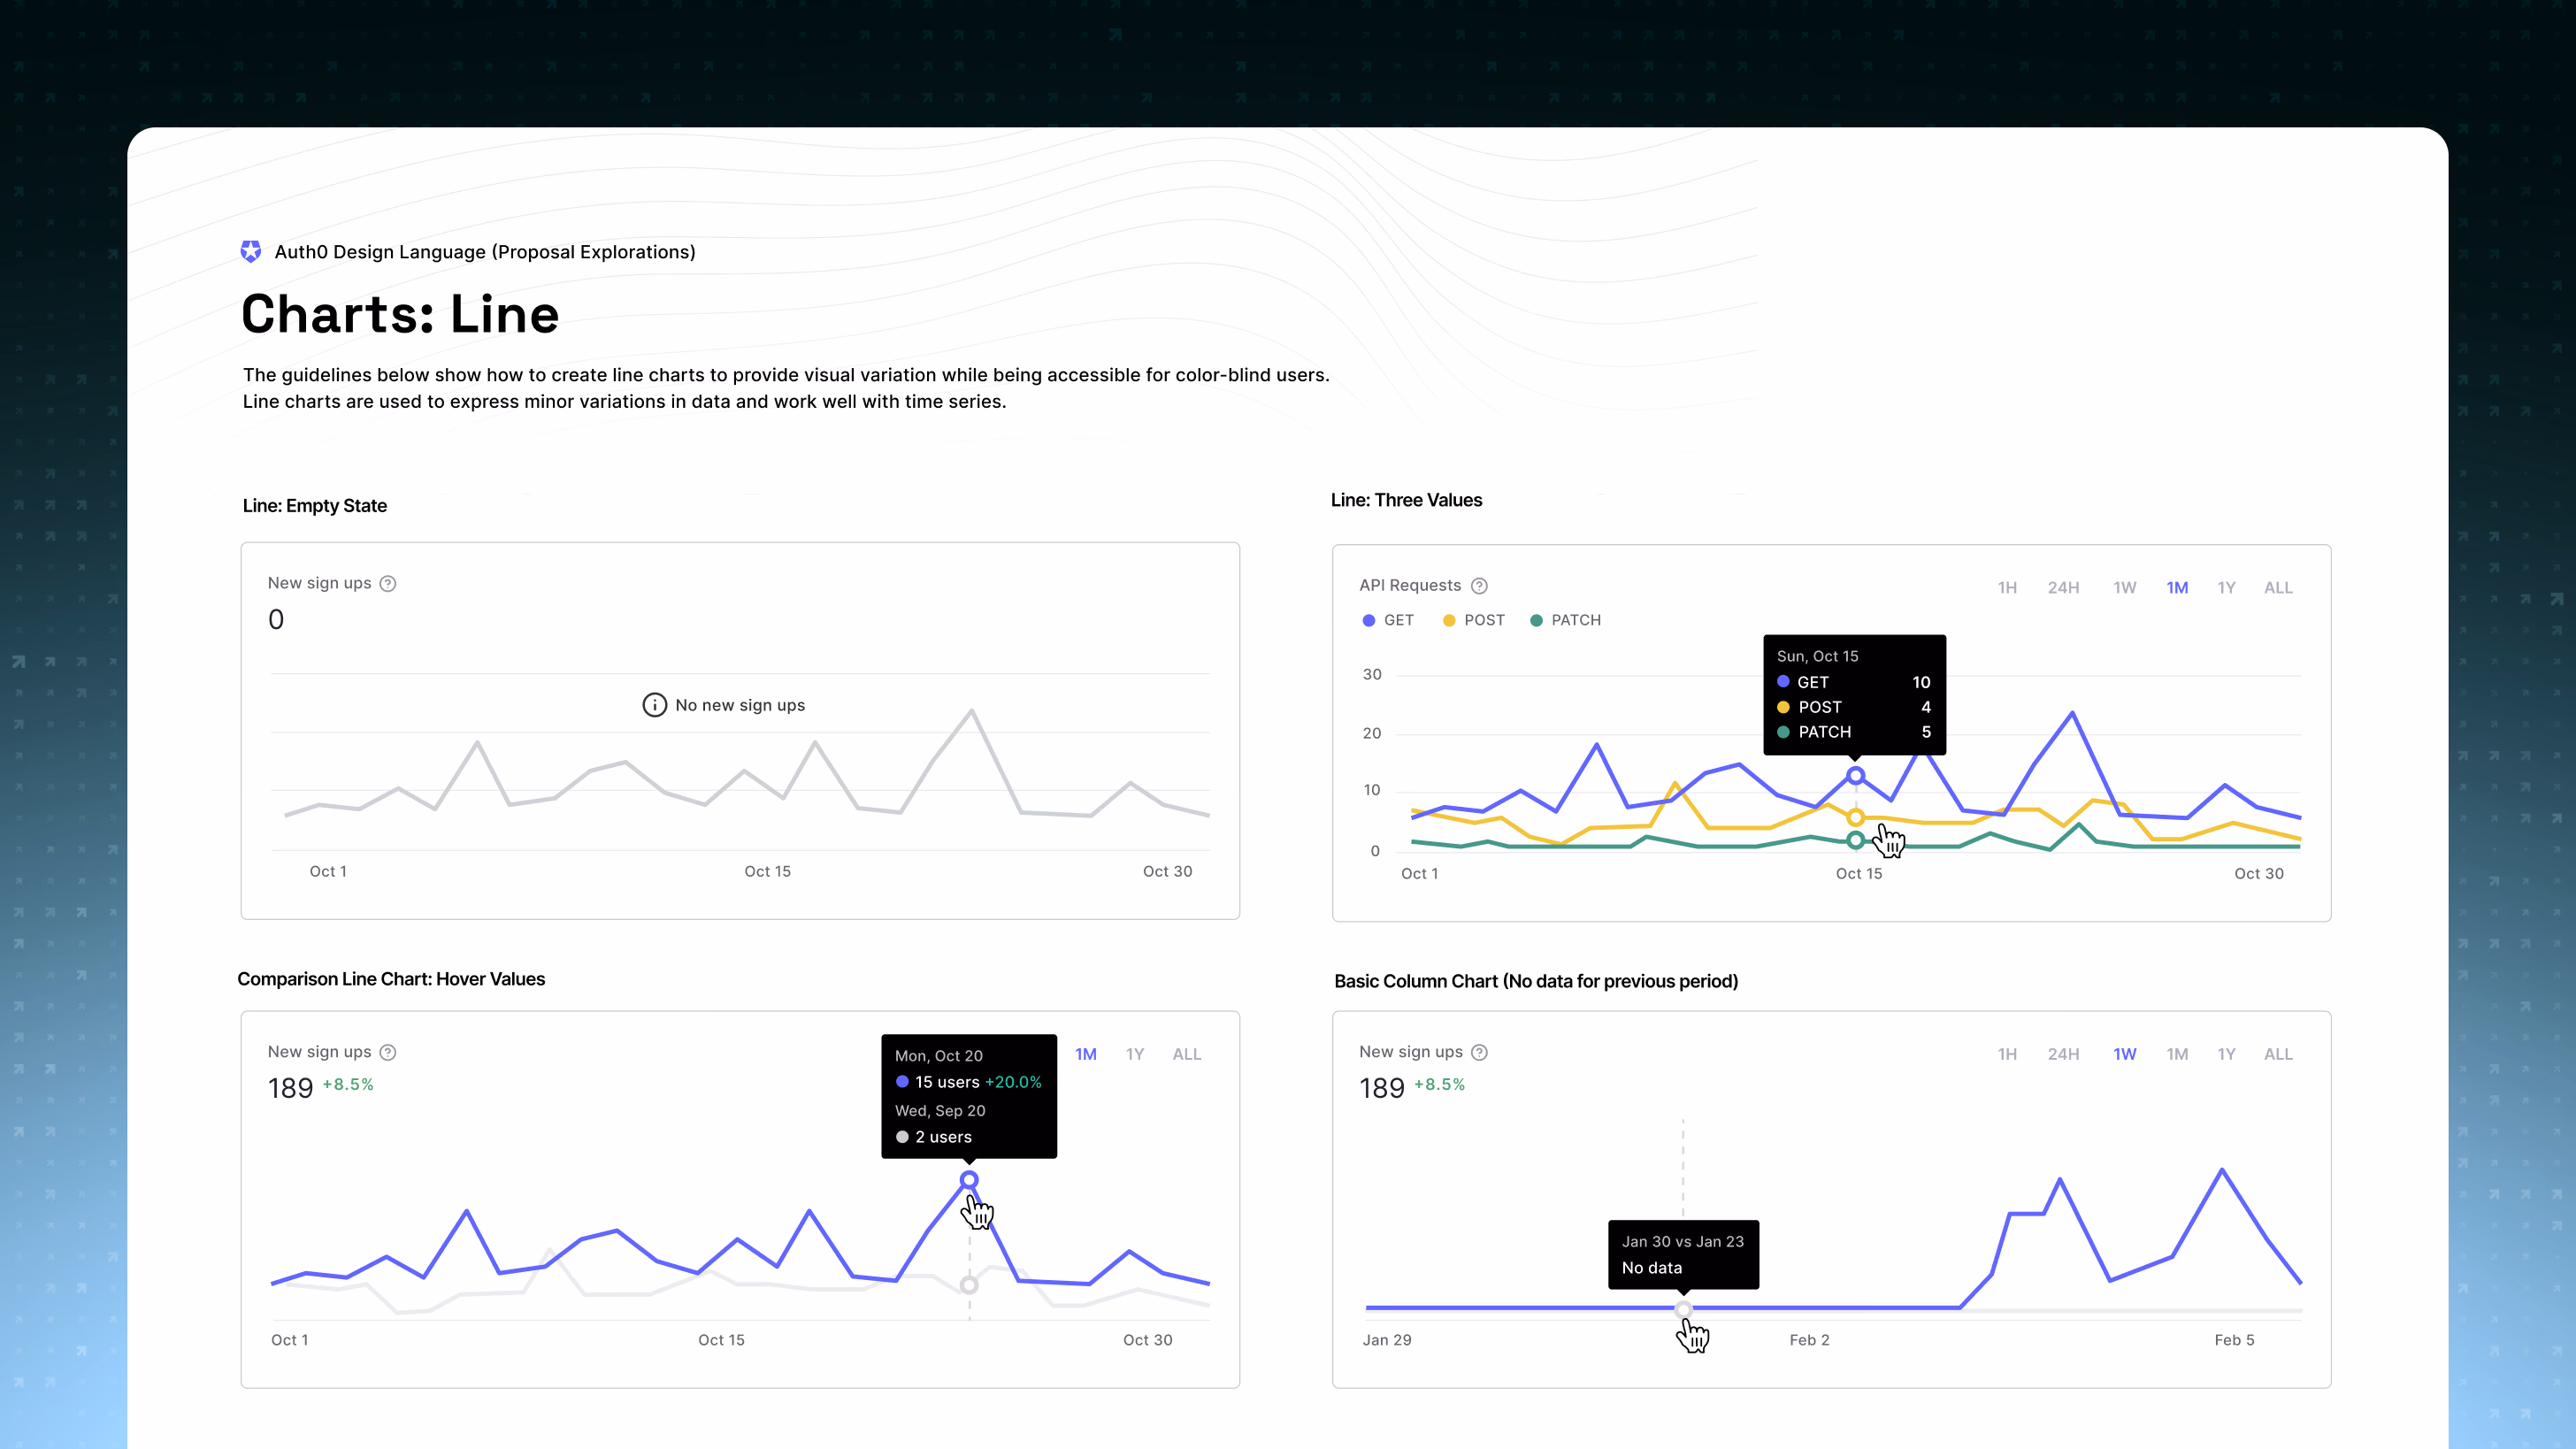Click help icon beside API Requests
Image resolution: width=2576 pixels, height=1449 pixels.
coord(1480,586)
